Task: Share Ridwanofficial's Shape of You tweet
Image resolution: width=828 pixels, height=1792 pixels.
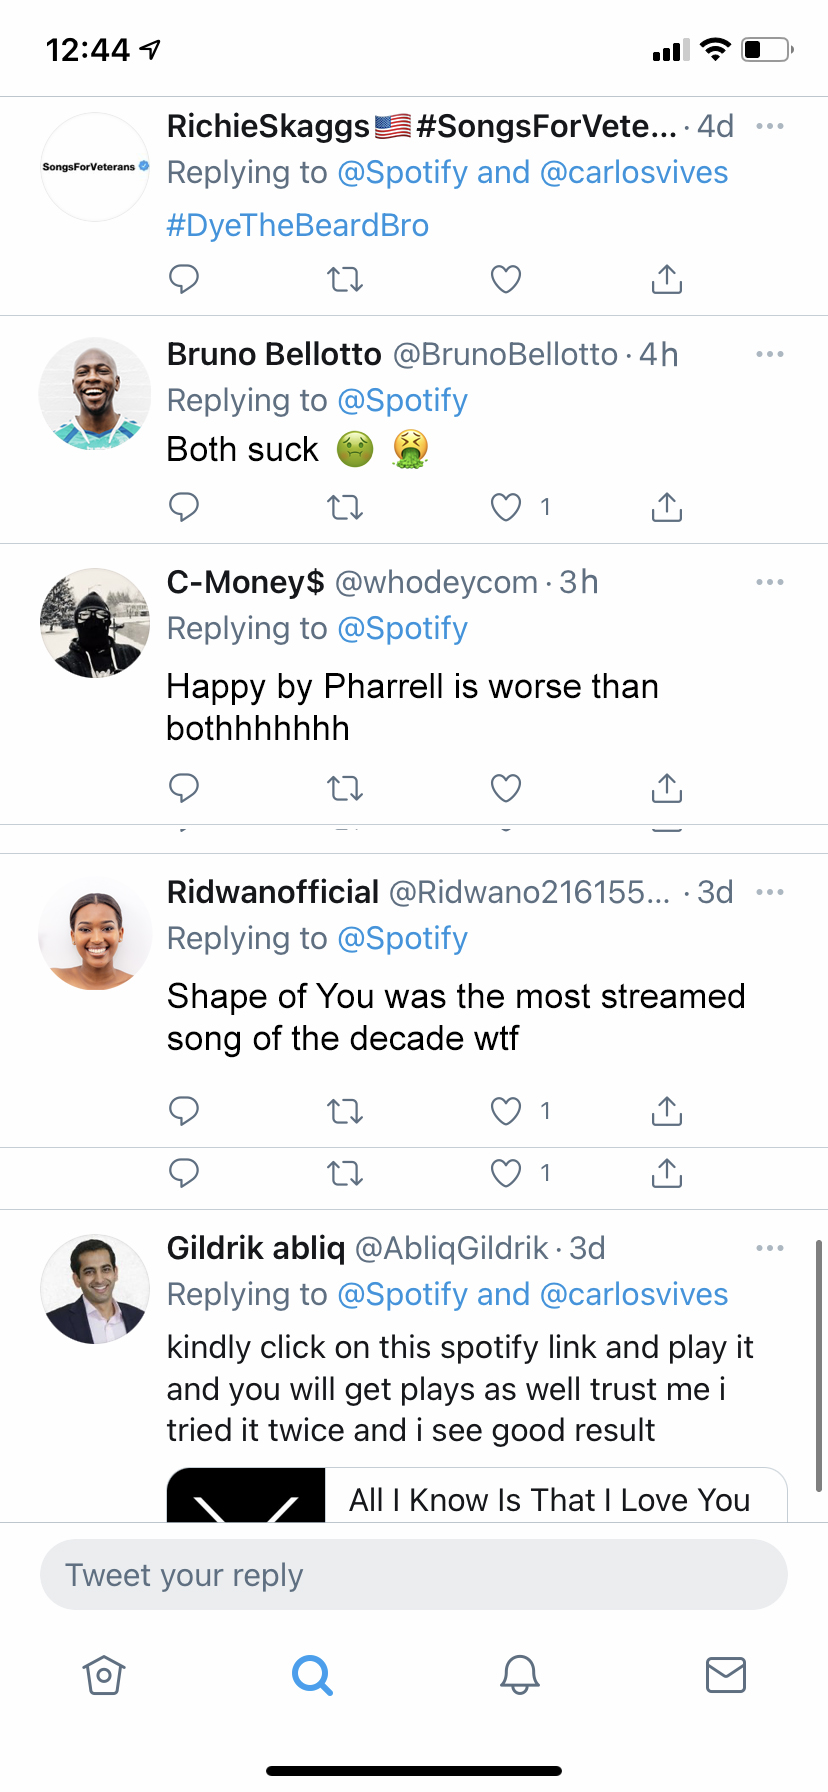Action: pyautogui.click(x=667, y=1111)
